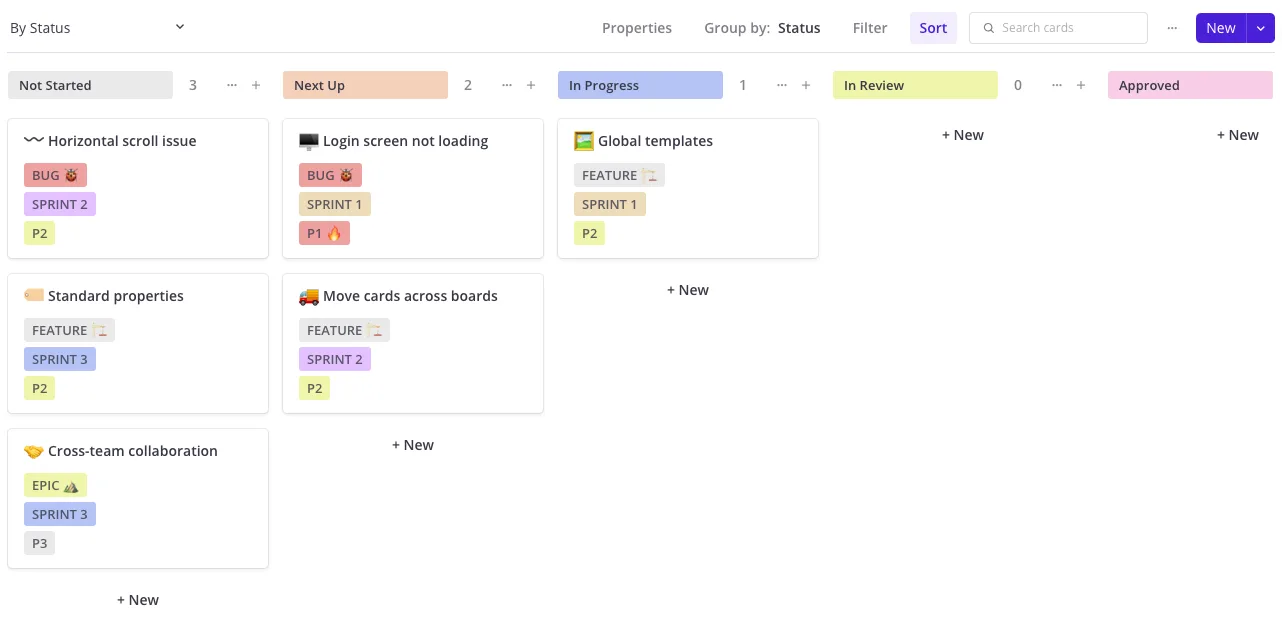The image size is (1282, 620).
Task: Click BUG tag on Horizontal scroll issue
Action: [55, 175]
